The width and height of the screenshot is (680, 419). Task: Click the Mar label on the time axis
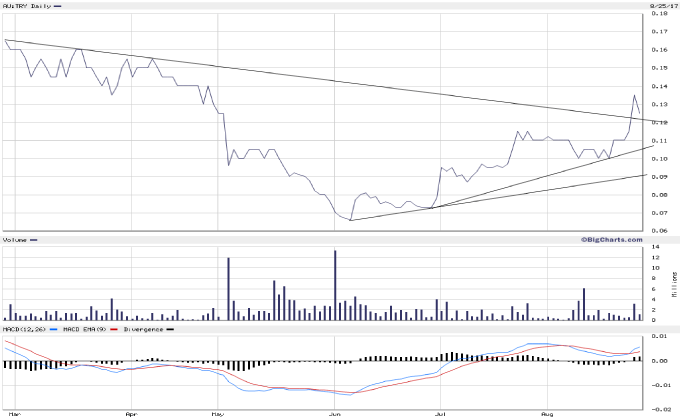point(13,412)
